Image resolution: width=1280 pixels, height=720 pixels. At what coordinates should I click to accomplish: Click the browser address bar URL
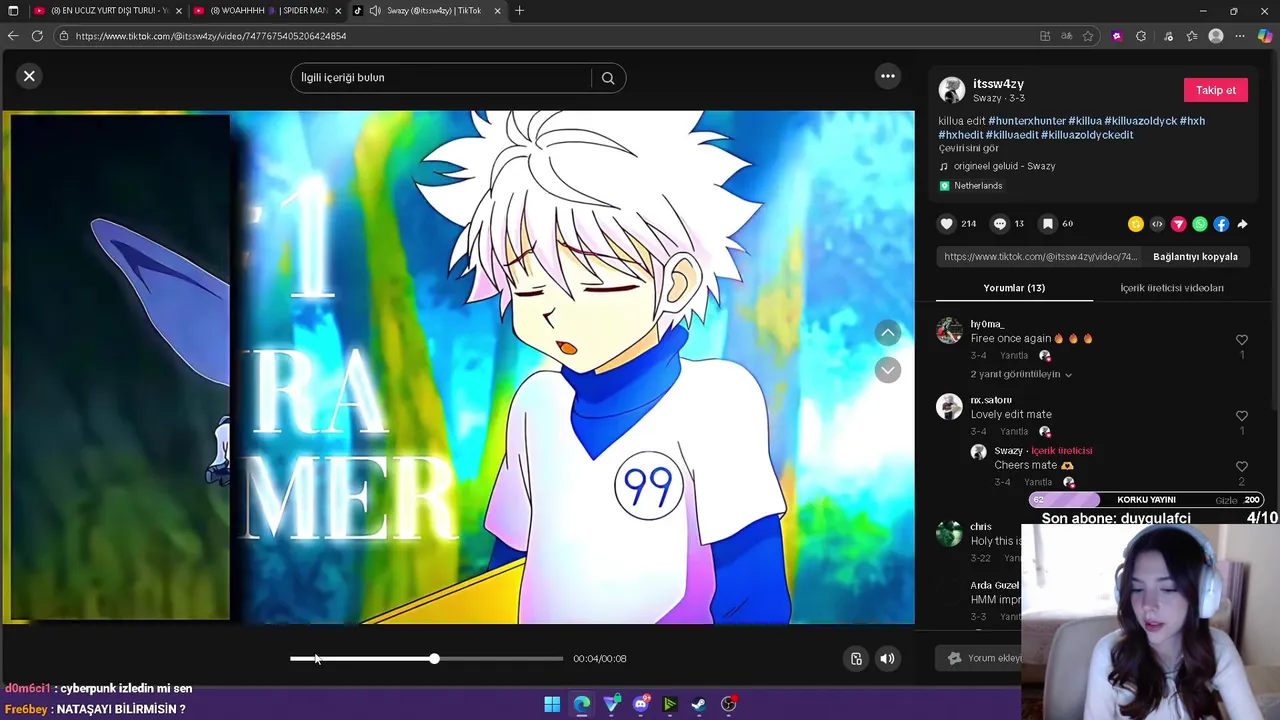point(211,36)
